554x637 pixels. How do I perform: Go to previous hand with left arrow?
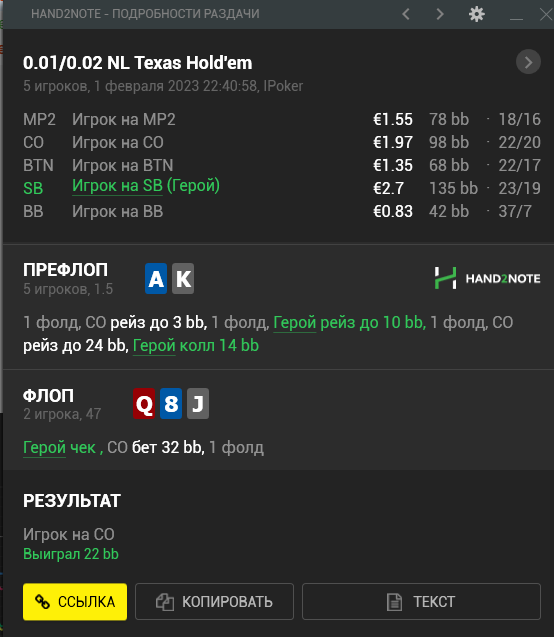(x=406, y=14)
